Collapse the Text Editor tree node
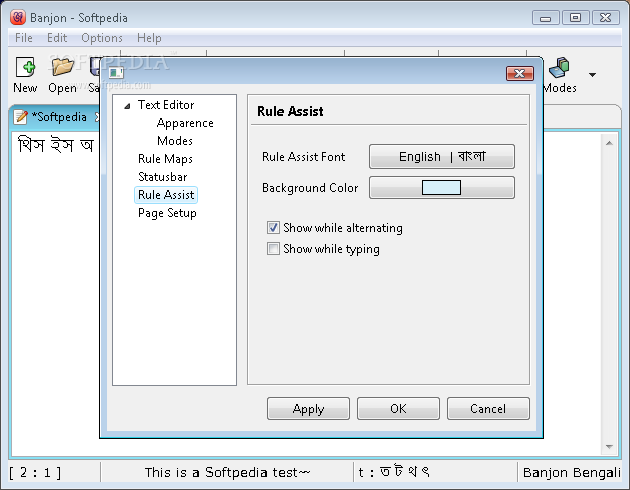Viewport: 630px width, 490px height. [127, 106]
